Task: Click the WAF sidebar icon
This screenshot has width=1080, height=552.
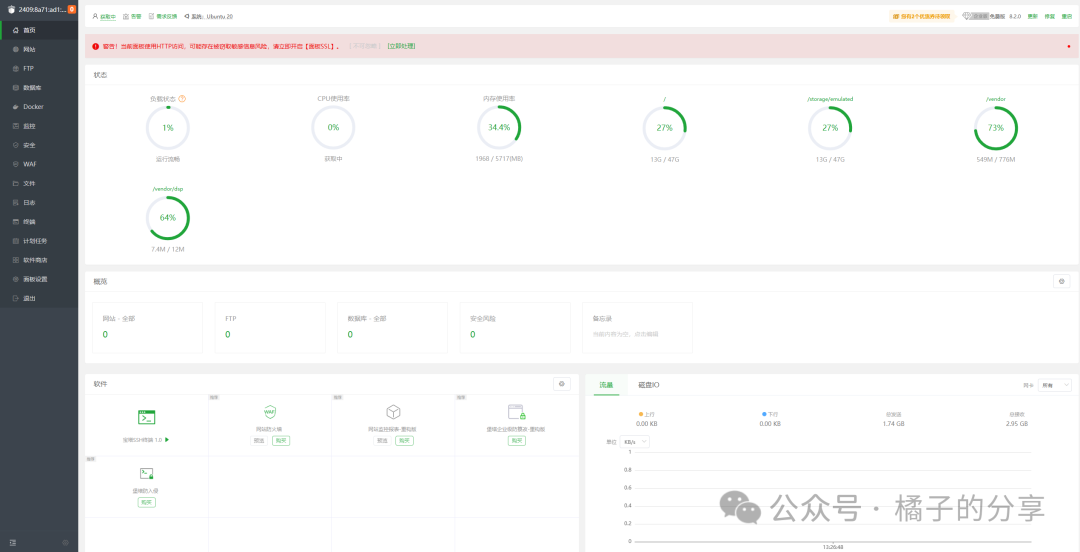Action: [x=15, y=164]
